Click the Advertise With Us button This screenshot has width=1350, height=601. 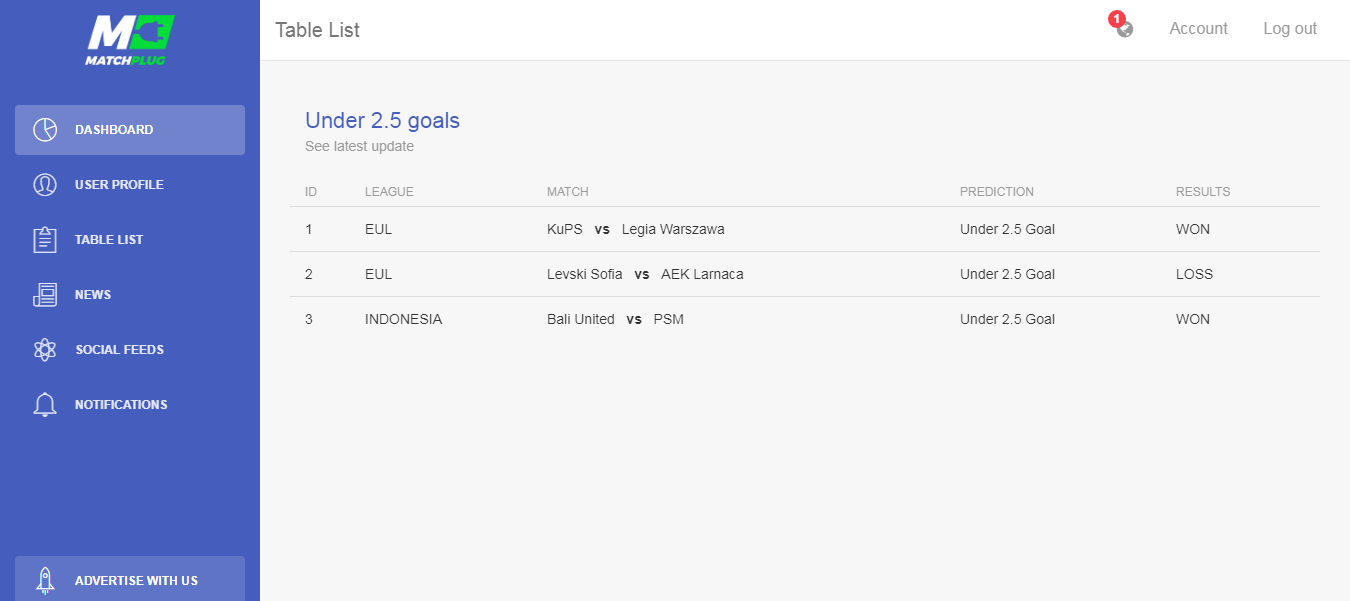click(x=130, y=579)
